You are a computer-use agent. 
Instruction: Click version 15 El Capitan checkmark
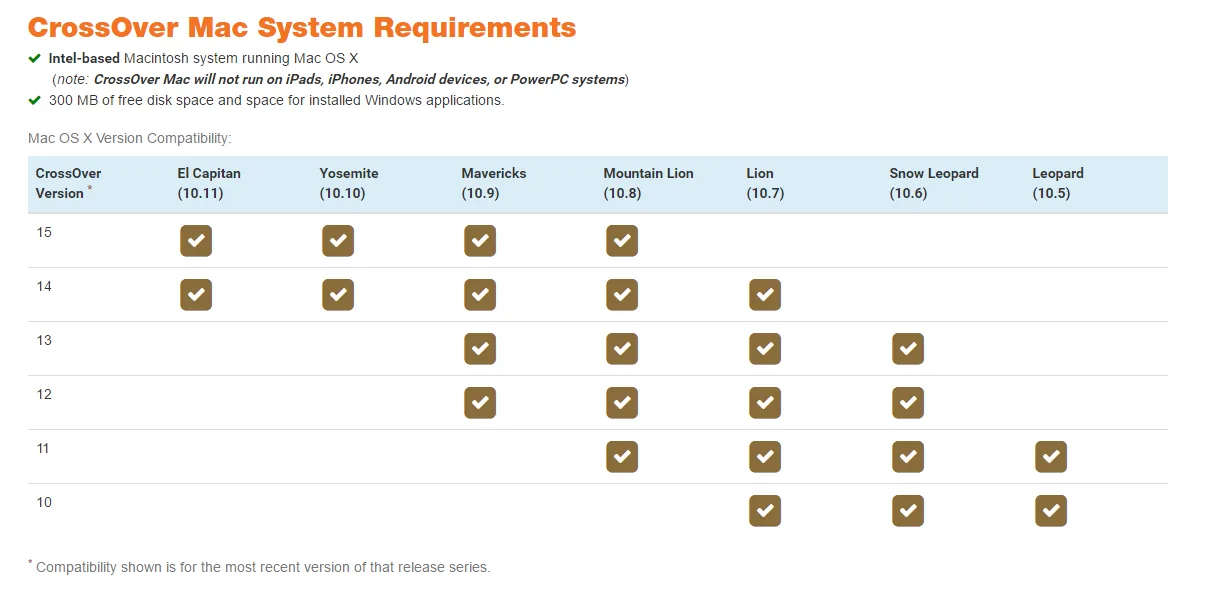(196, 241)
